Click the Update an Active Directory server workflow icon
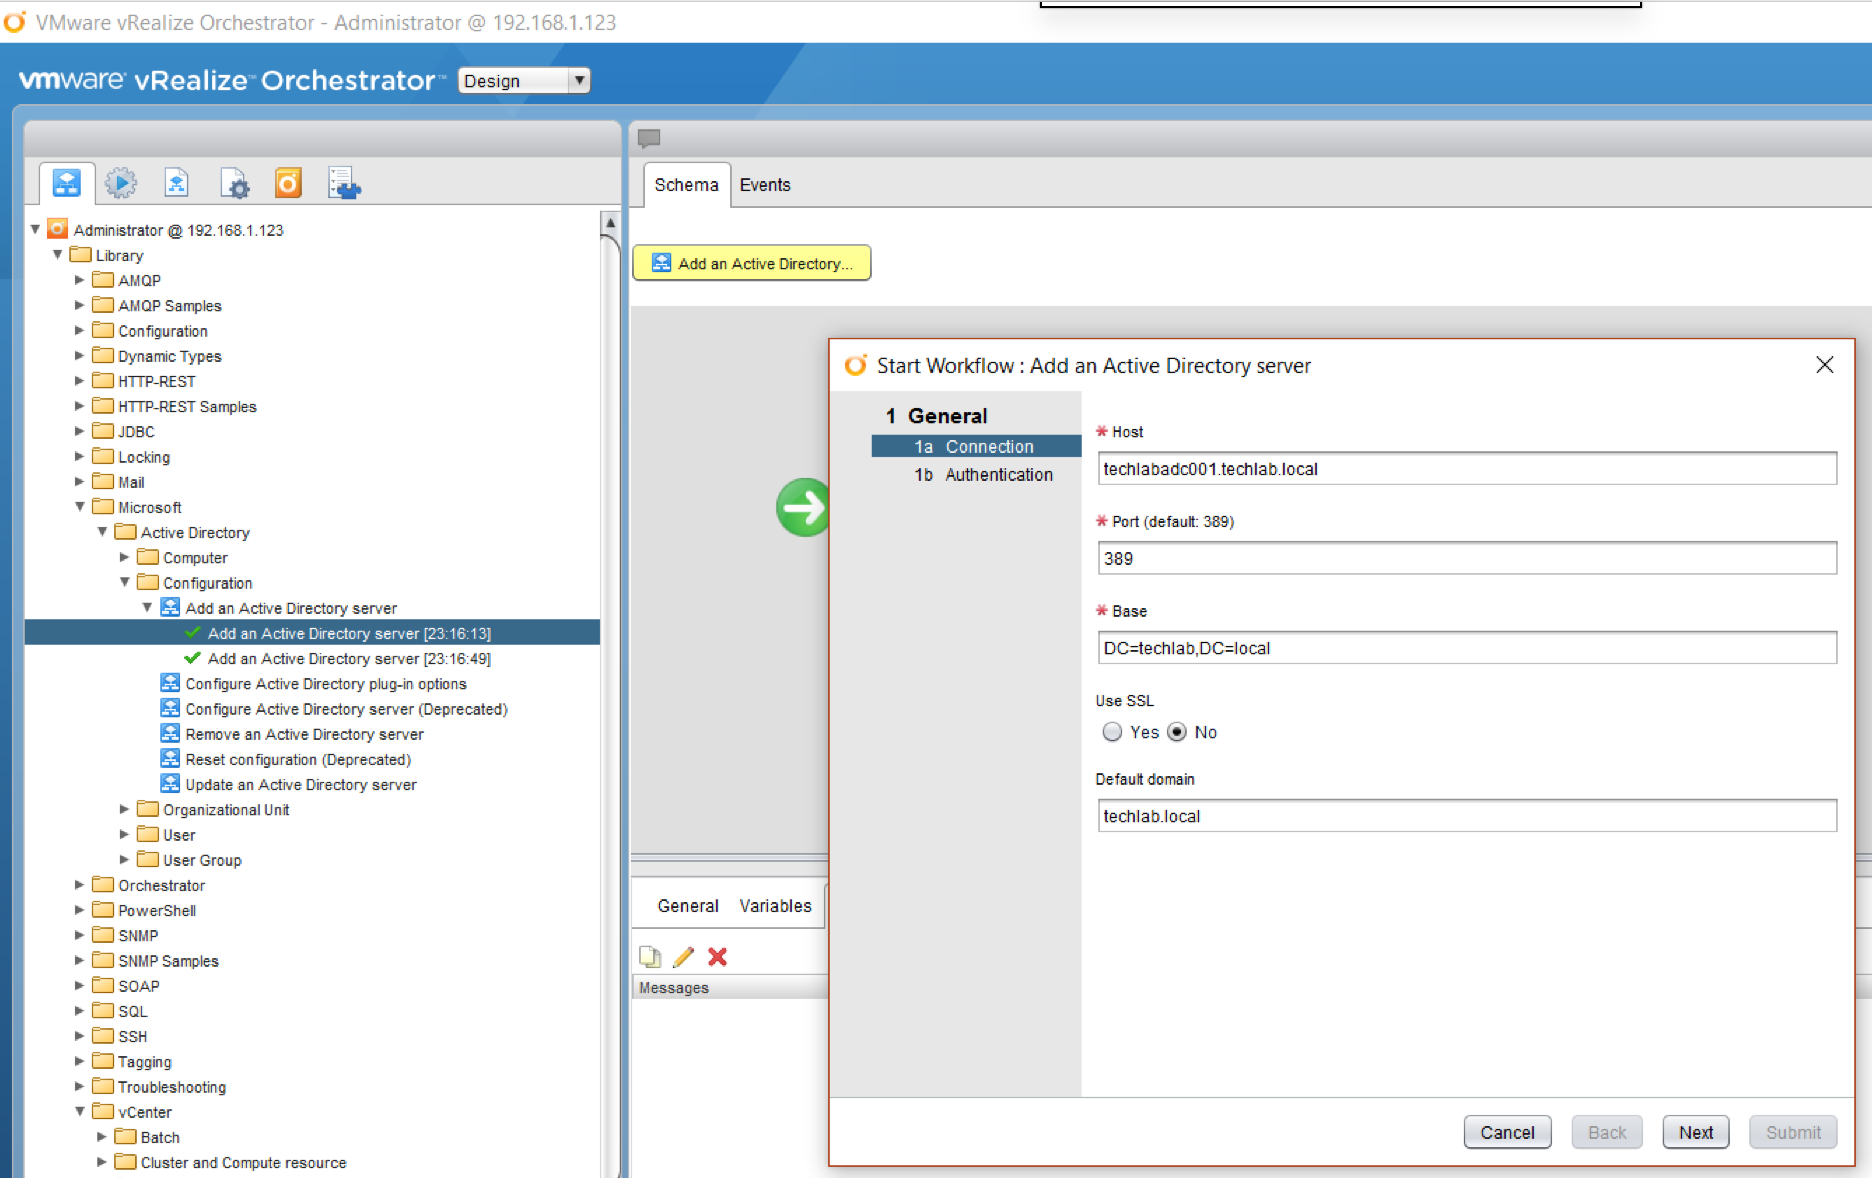The height and width of the screenshot is (1178, 1872). [x=170, y=783]
